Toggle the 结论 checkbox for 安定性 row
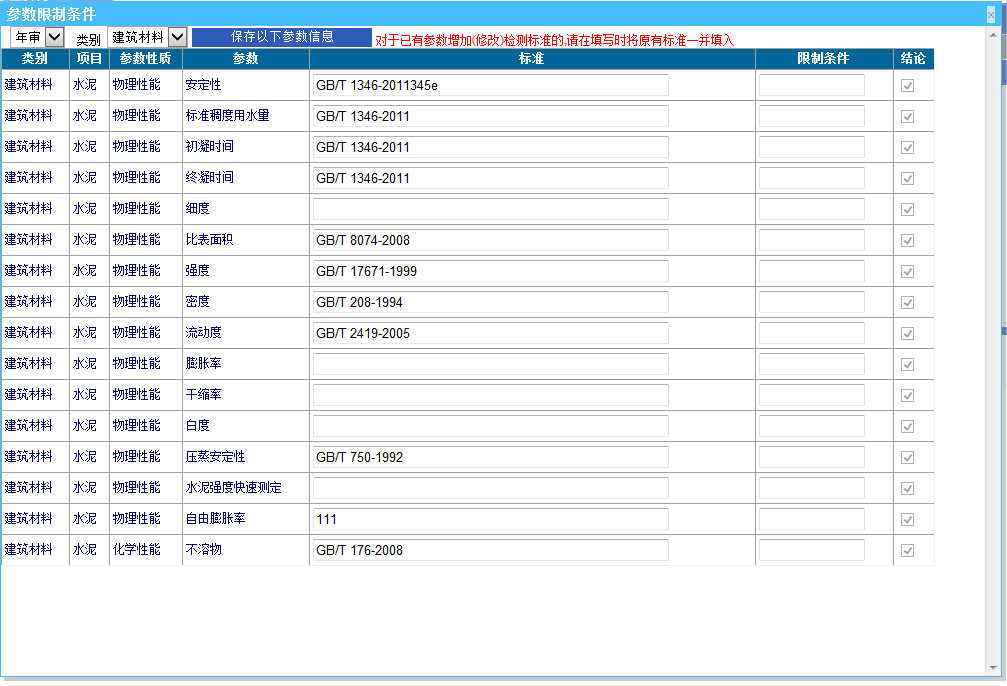The image size is (1007, 686). point(908,86)
